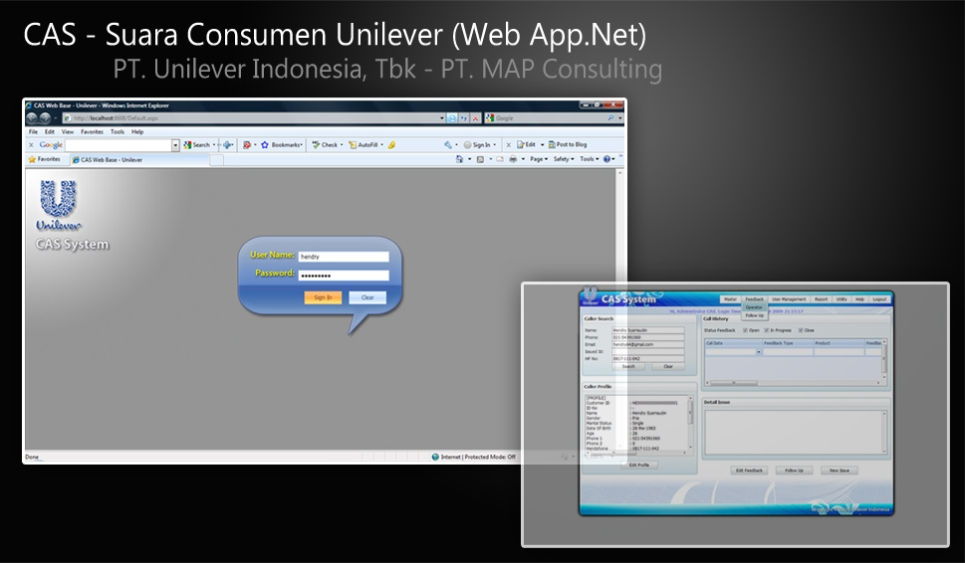Expand the Print button dropdown arrow
965x563 pixels.
[x=523, y=159]
